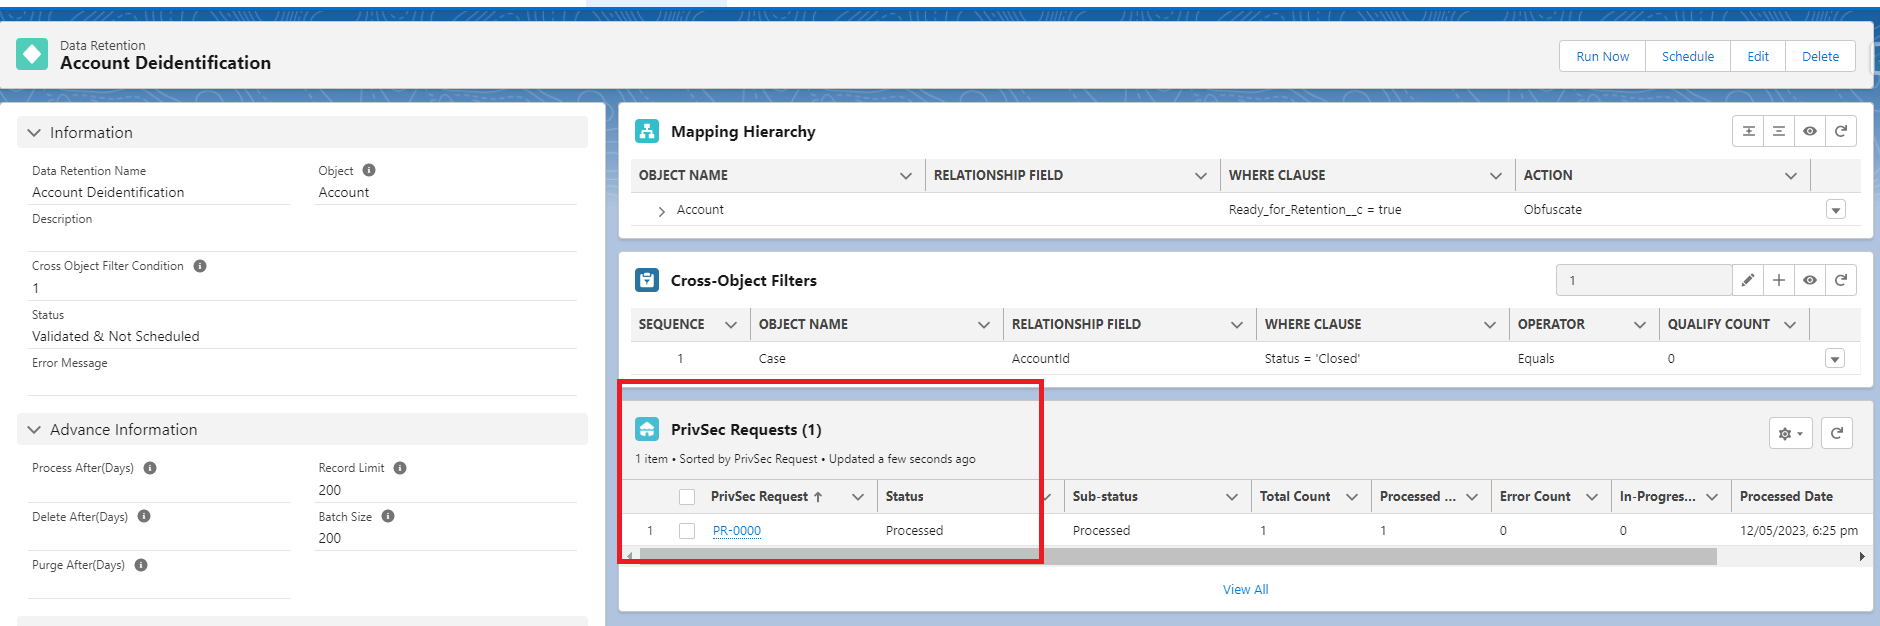Toggle Mapping Hierarchy preview eye icon
Screen dimensions: 1880x626
[1810, 131]
